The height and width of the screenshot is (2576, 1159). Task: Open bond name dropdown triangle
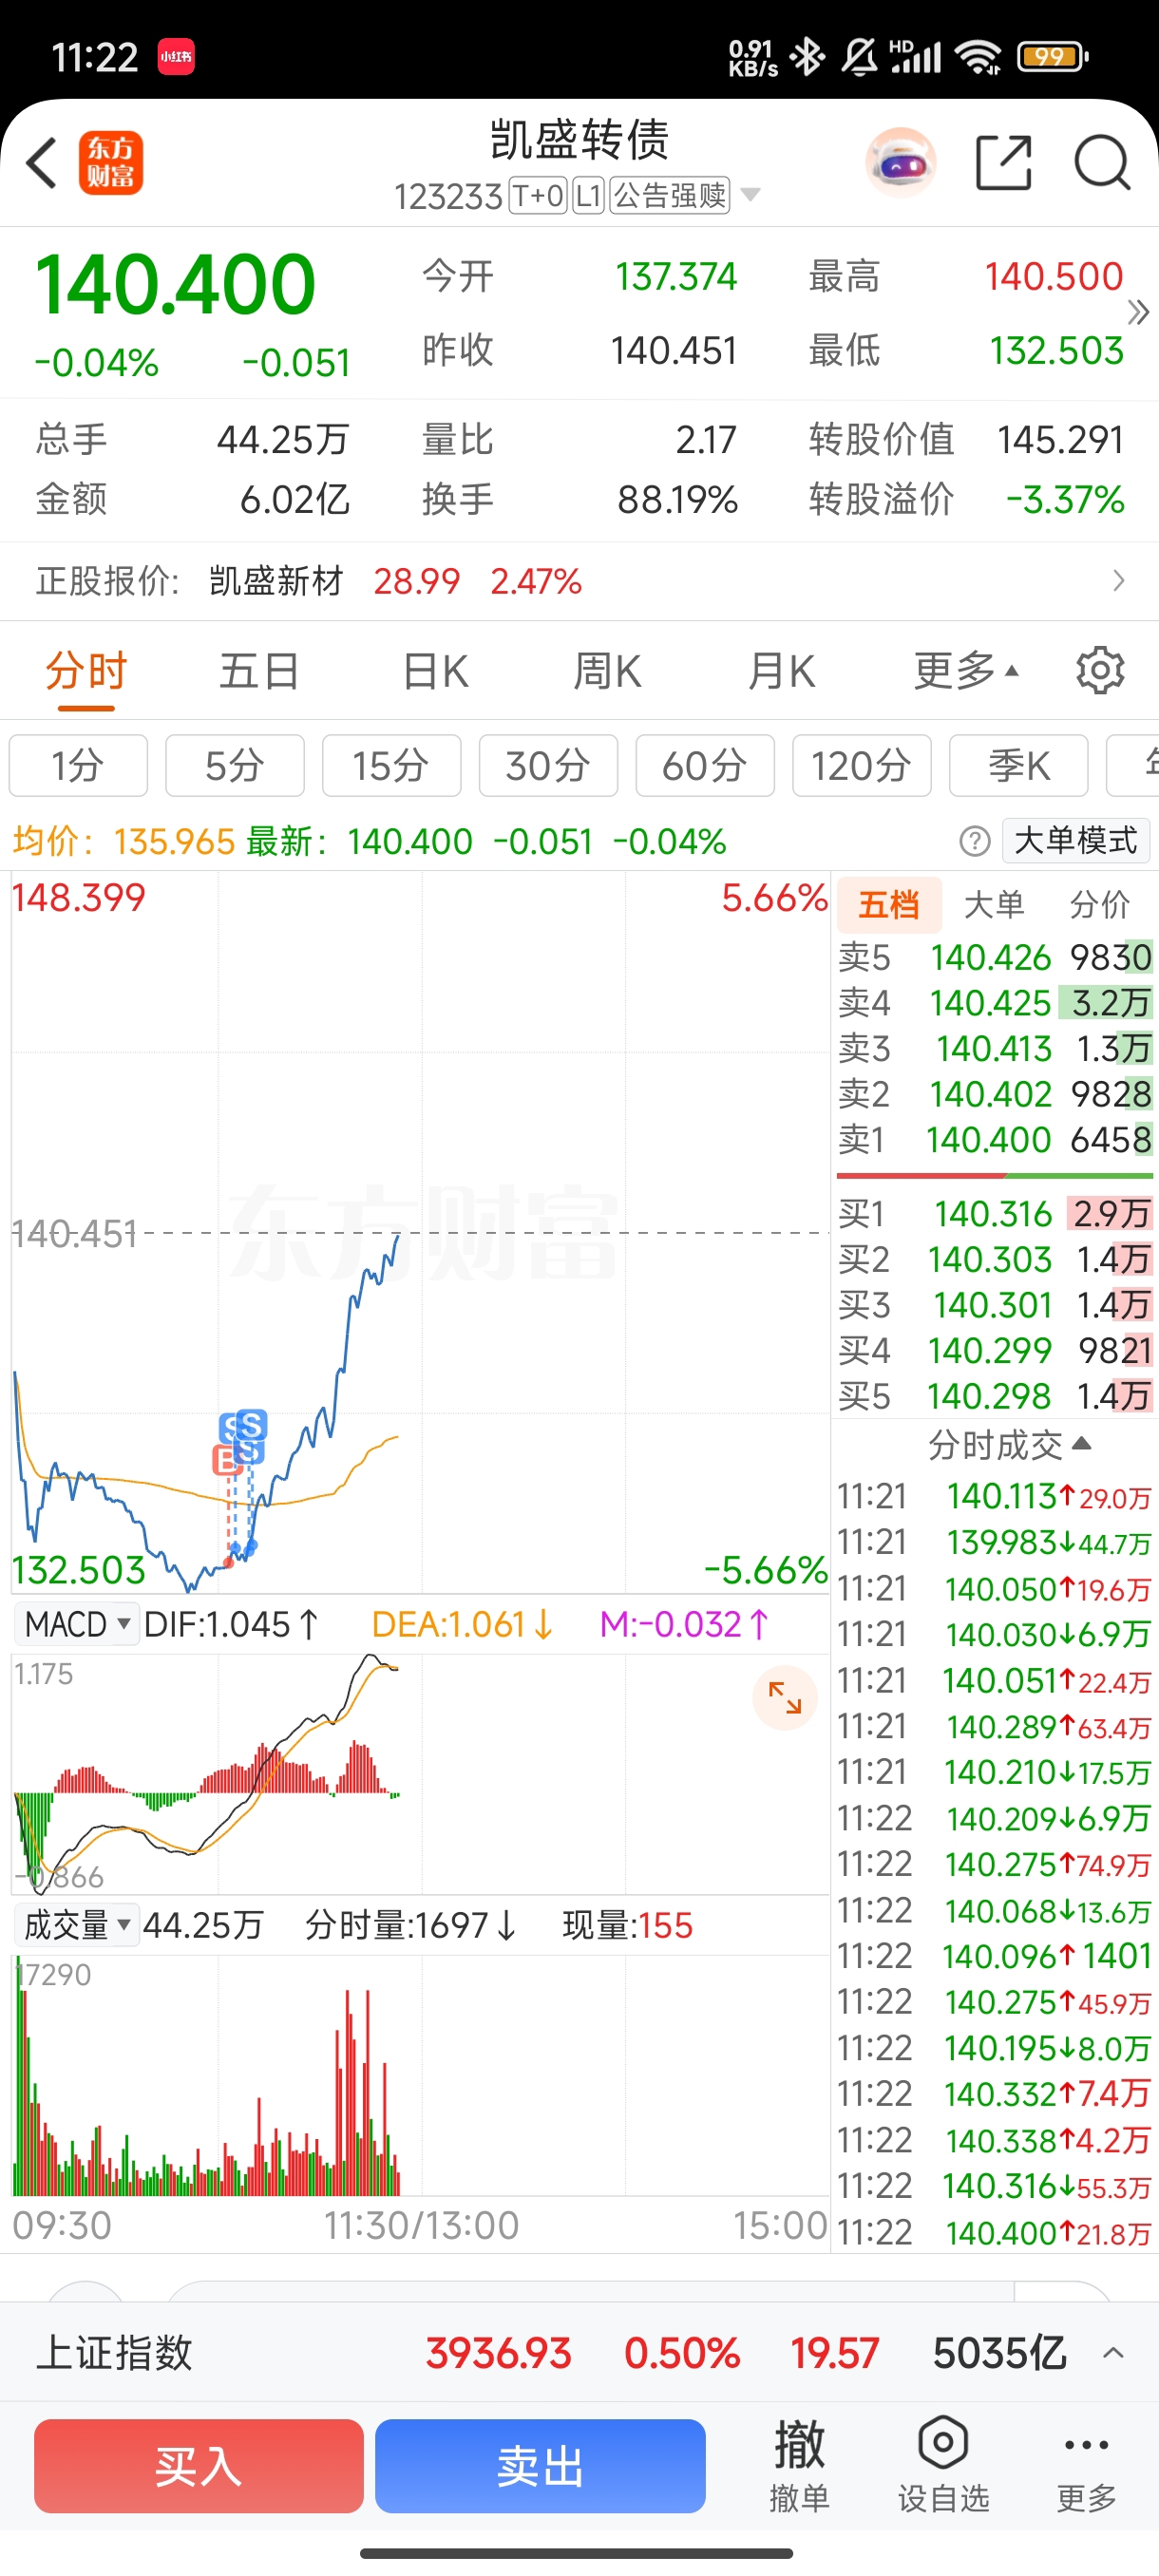pyautogui.click(x=750, y=194)
